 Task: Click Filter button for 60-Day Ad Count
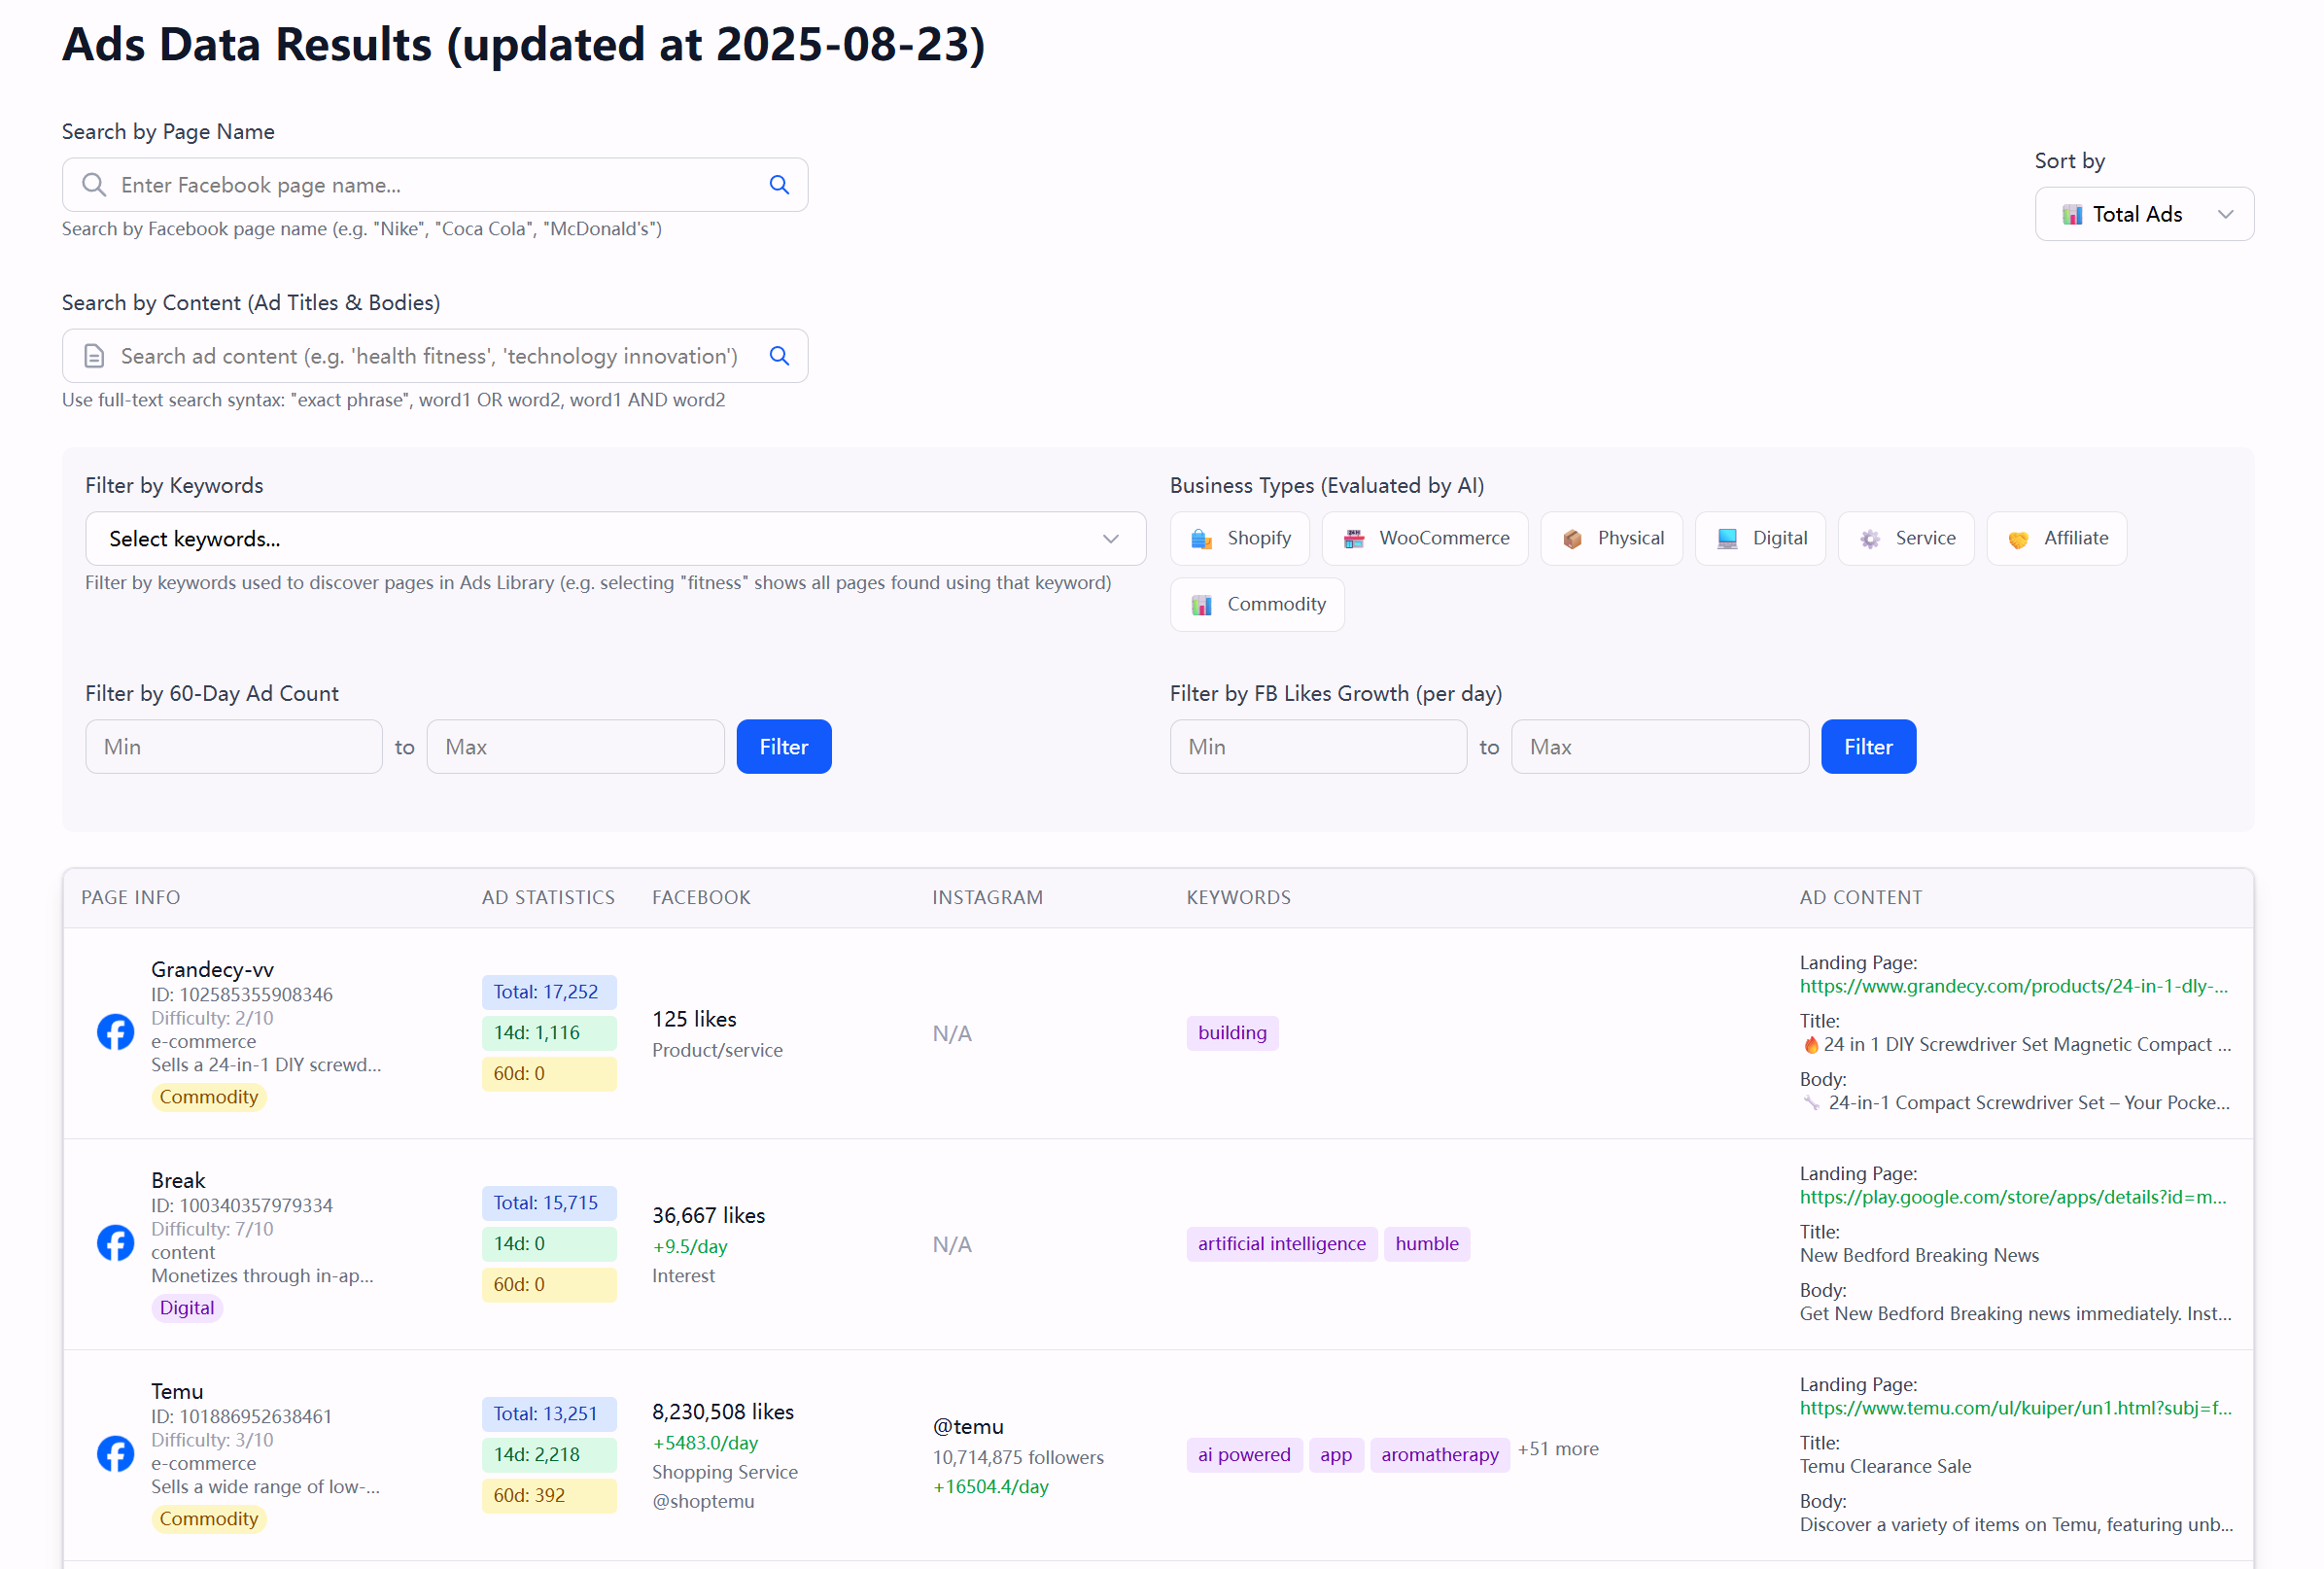click(x=783, y=747)
